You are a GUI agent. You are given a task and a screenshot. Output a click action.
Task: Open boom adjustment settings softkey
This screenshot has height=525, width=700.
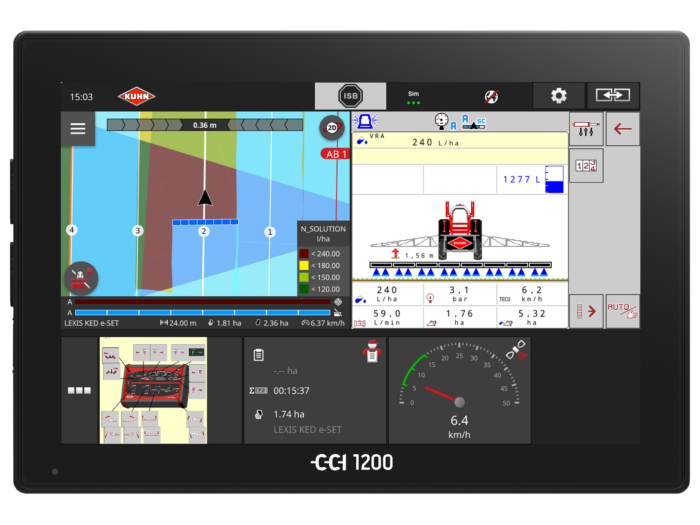pos(586,129)
